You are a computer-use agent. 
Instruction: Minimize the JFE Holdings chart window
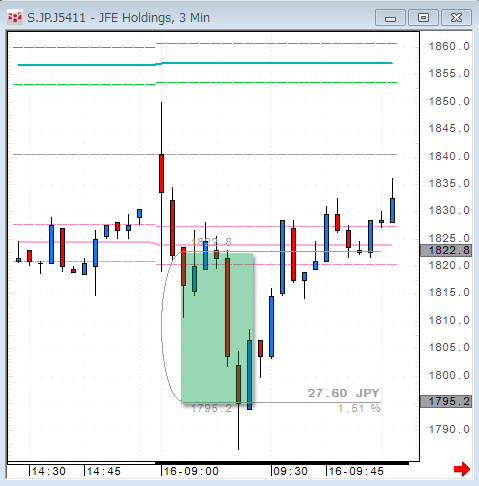390,18
